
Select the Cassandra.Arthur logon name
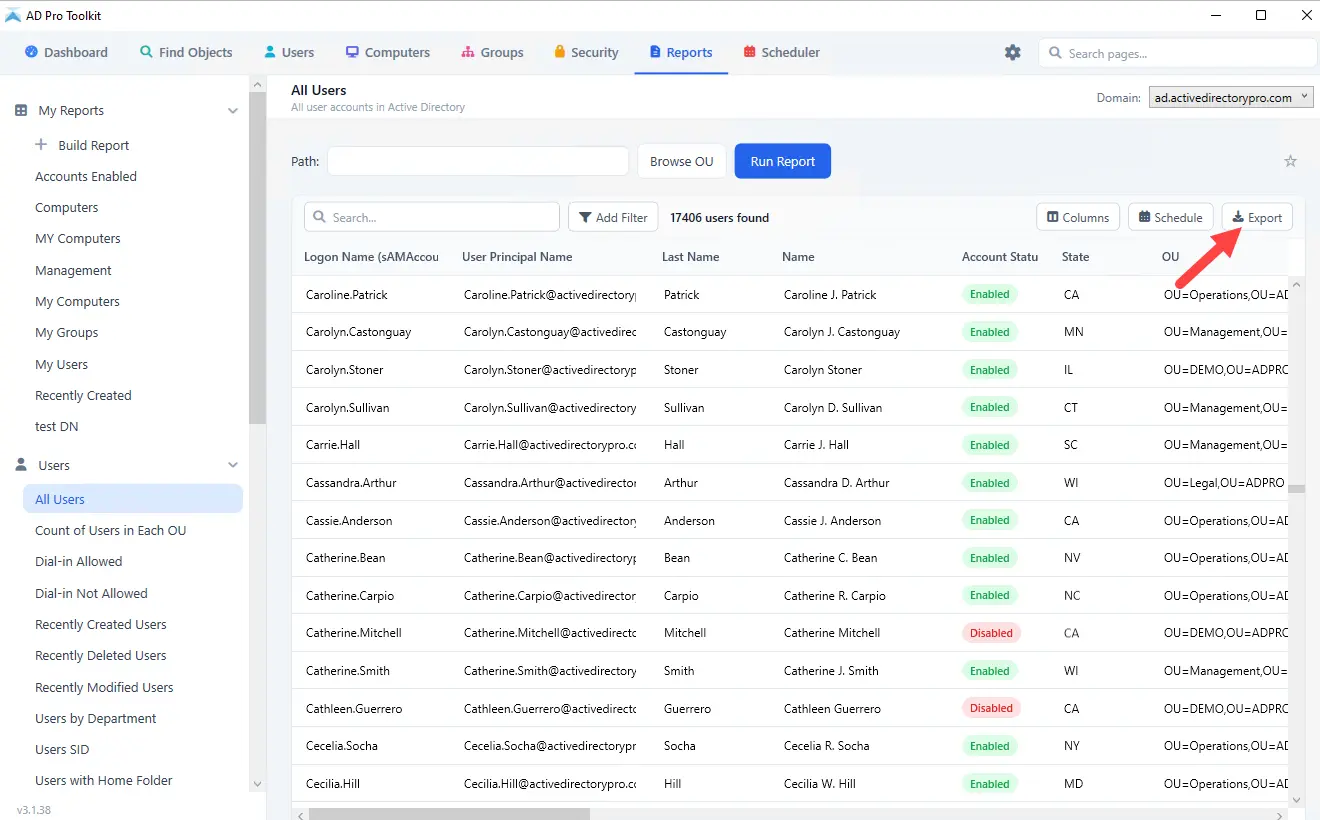pyautogui.click(x=351, y=483)
